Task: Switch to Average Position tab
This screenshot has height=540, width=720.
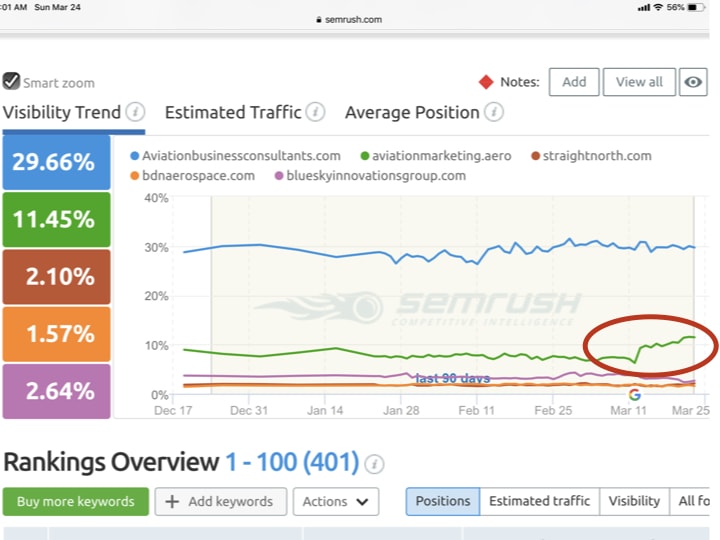Action: [x=412, y=112]
